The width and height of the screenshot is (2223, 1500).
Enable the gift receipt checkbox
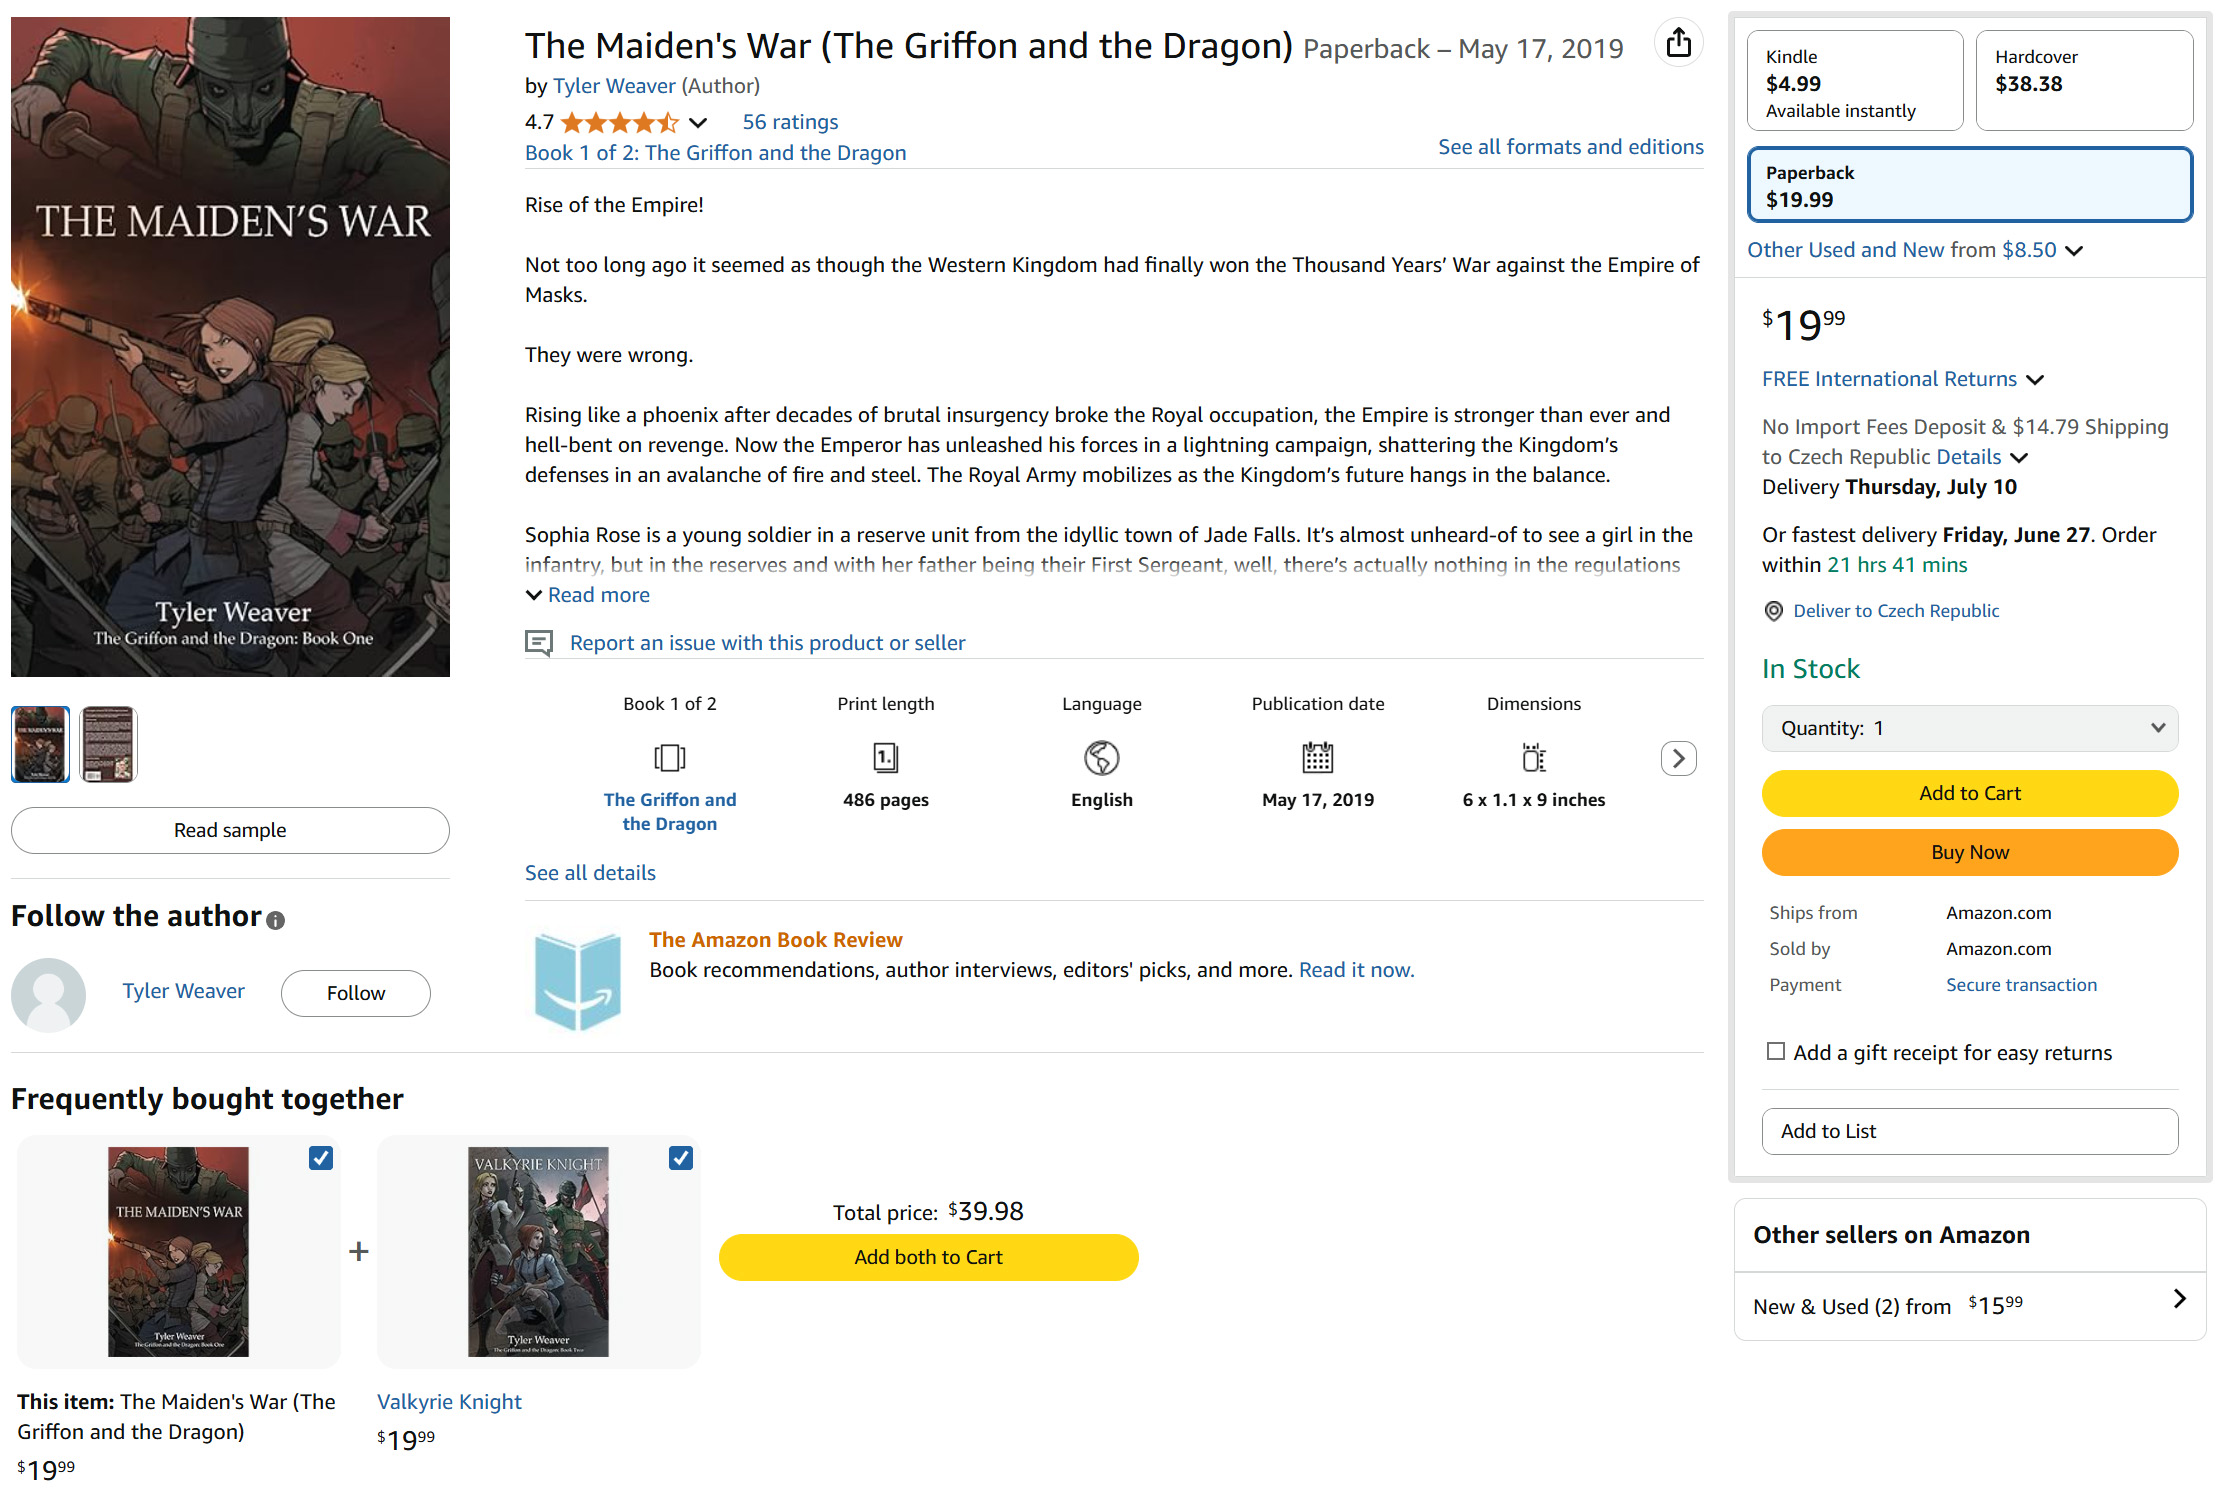1776,1051
